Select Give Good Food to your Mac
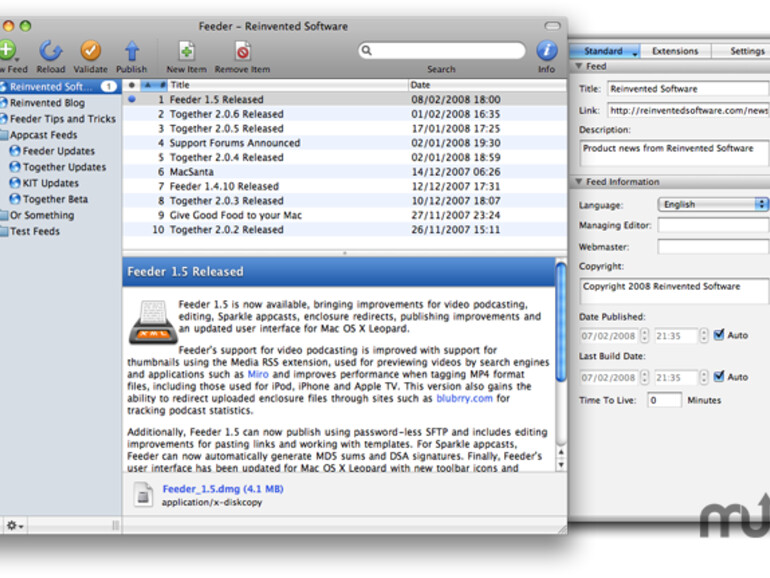 coord(344,215)
